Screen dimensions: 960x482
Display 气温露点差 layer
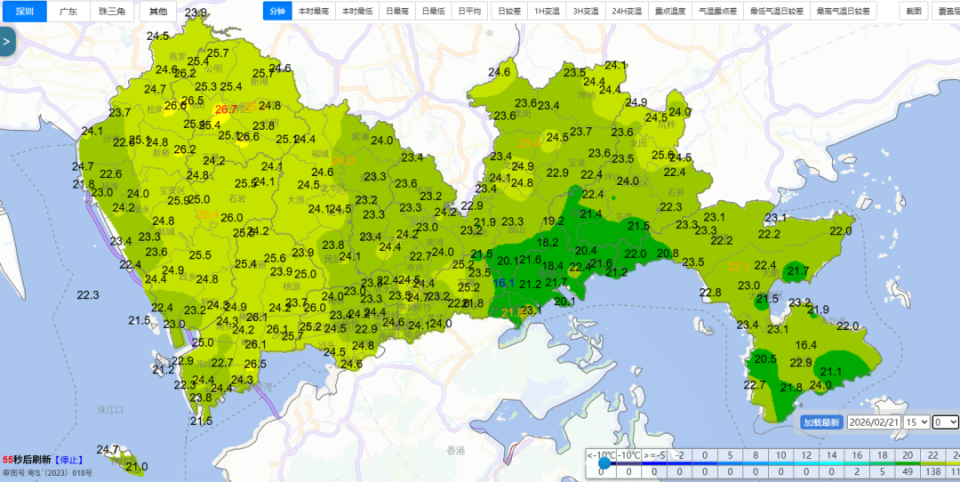(x=718, y=11)
